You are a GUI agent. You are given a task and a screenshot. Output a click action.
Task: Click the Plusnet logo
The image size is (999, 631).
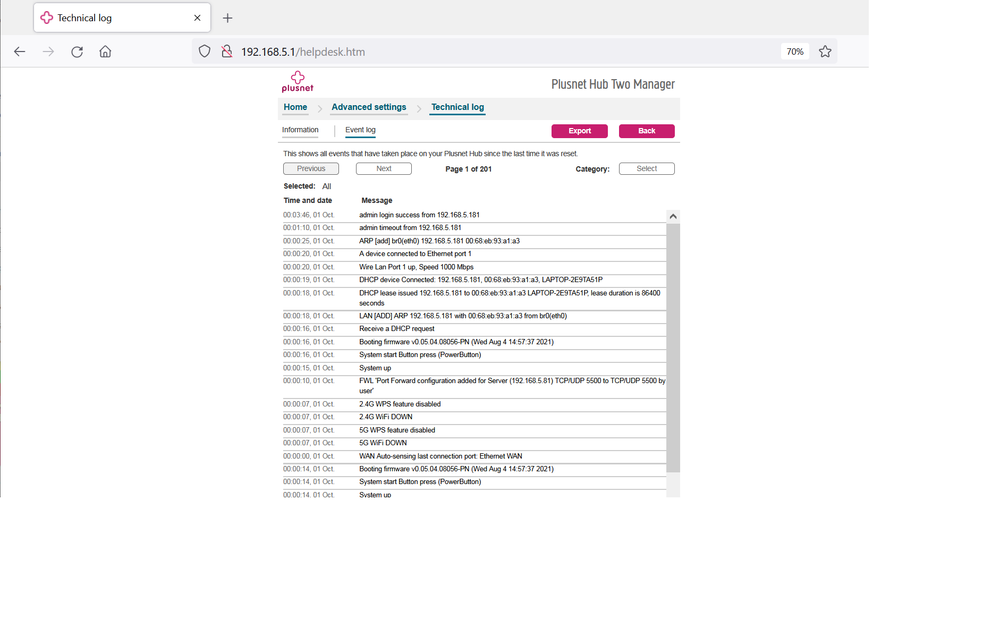(x=297, y=83)
